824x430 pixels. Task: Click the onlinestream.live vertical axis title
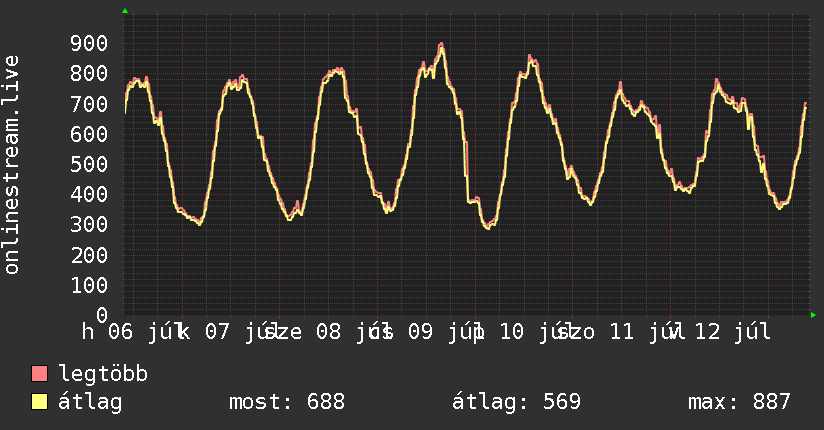pos(11,165)
